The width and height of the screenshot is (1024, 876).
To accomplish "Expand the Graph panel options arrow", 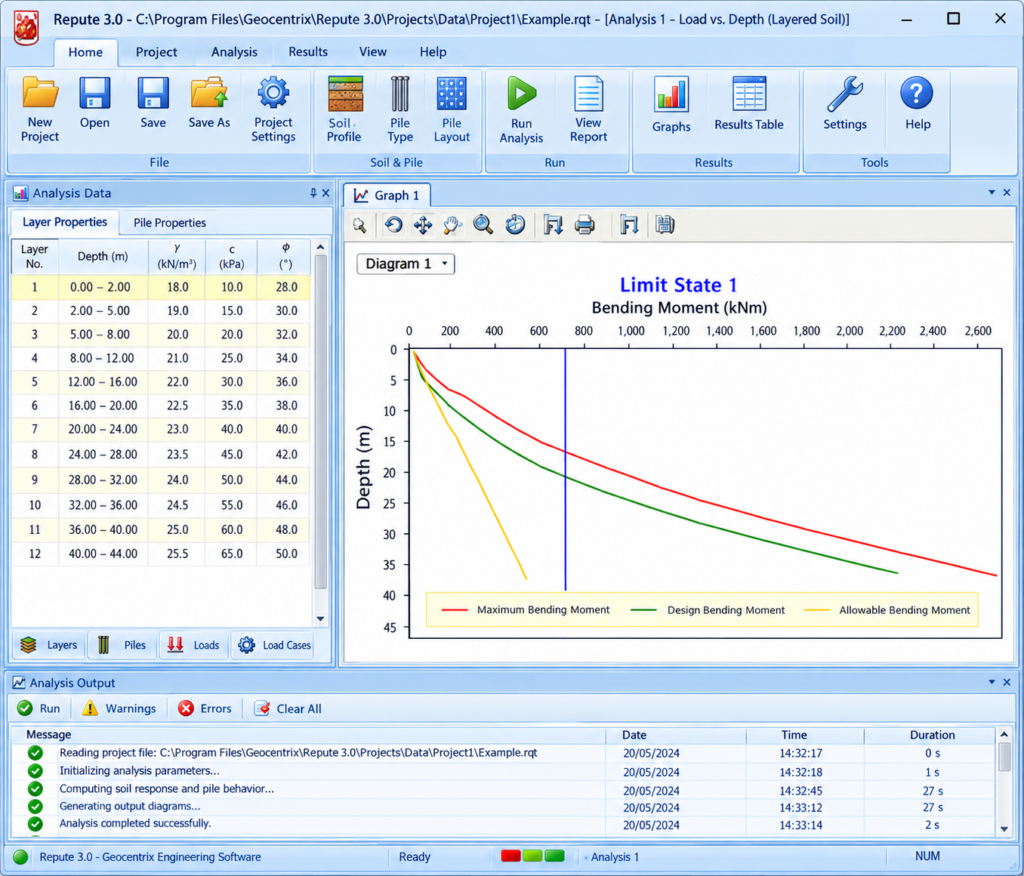I will 991,192.
